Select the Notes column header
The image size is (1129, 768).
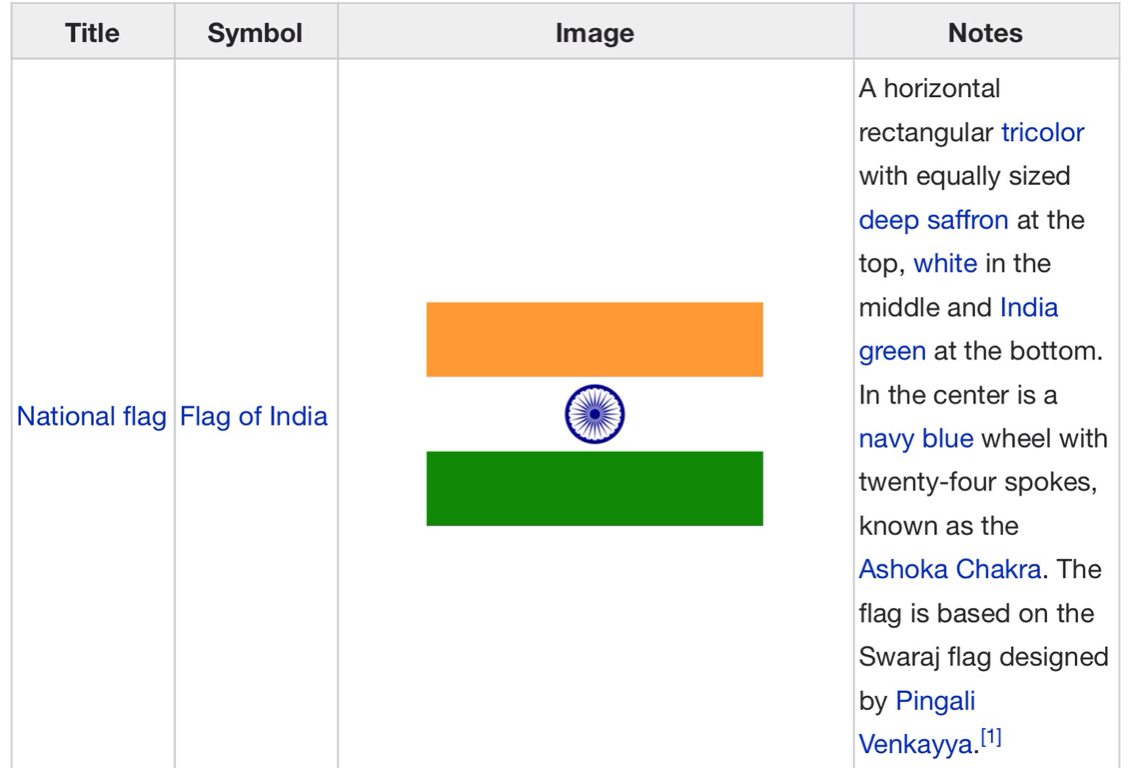pyautogui.click(x=985, y=33)
